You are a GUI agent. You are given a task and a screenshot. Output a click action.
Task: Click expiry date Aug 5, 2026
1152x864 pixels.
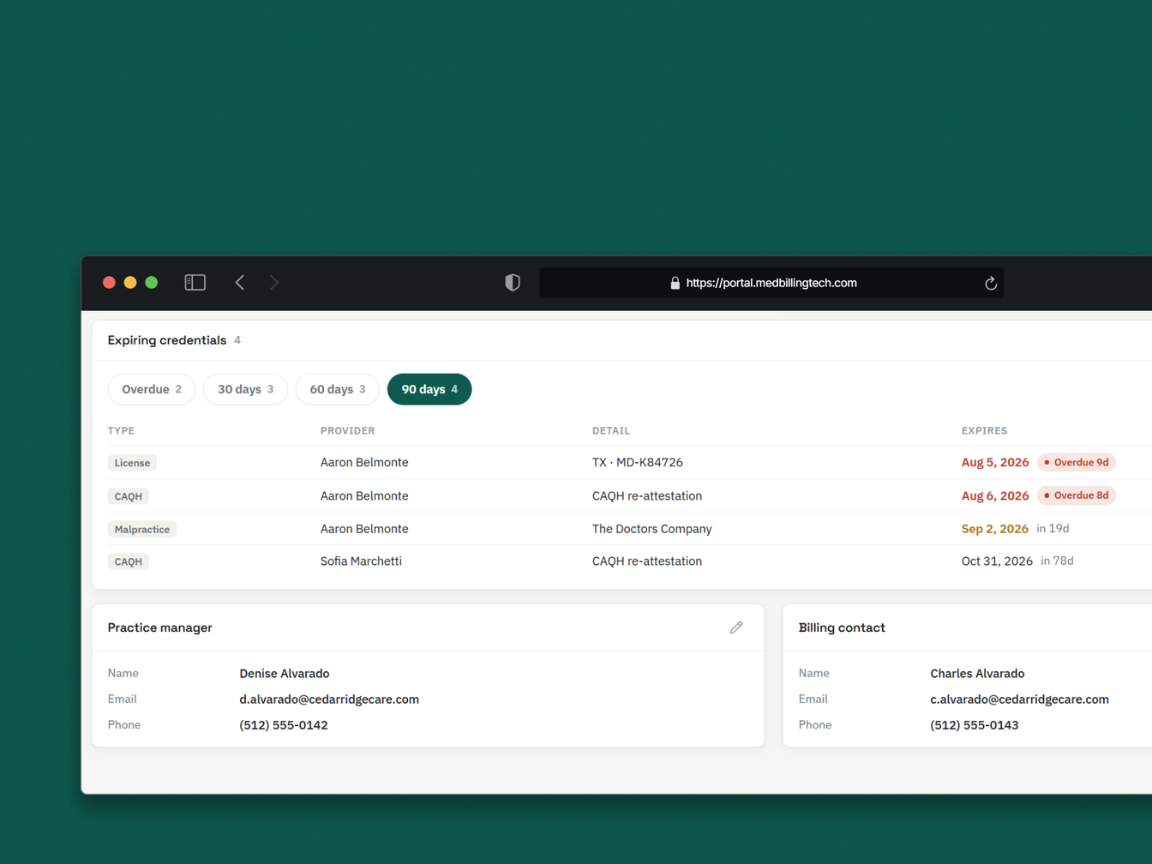pos(995,462)
